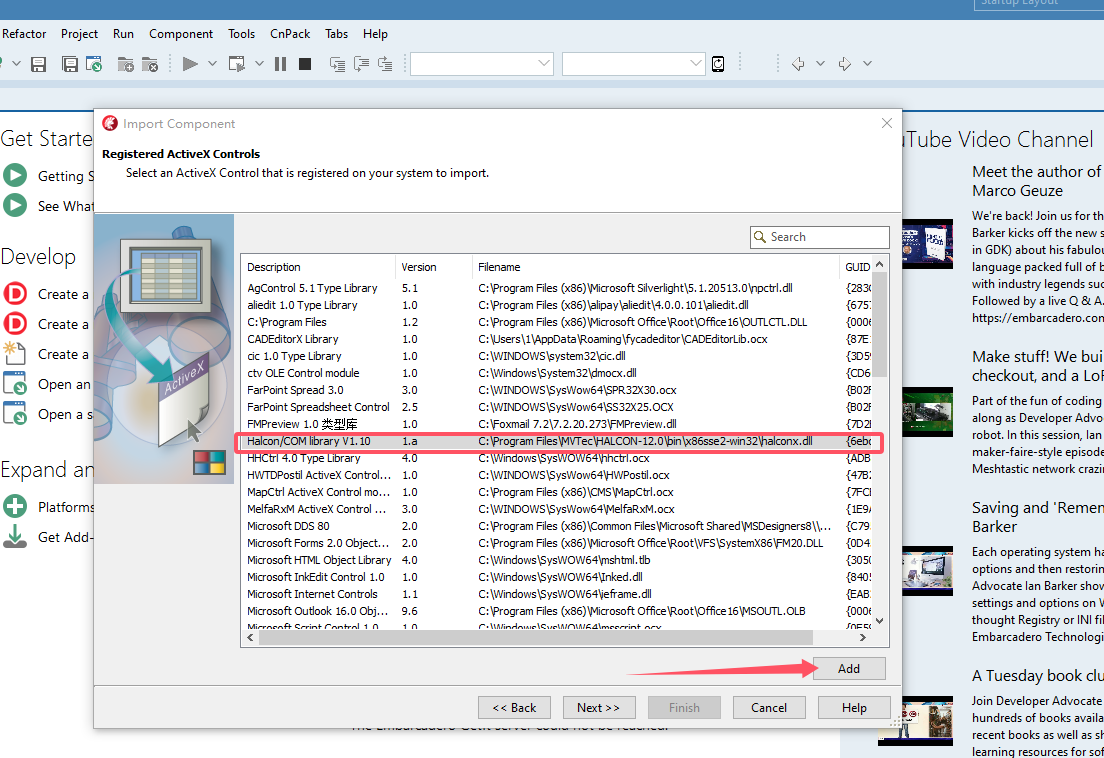Click Remove File from Project icon
This screenshot has width=1104, height=758.
pos(150,64)
